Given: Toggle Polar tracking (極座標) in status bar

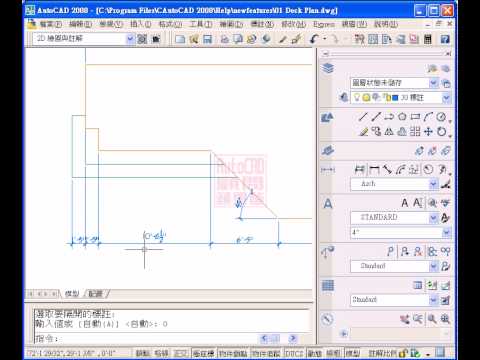Looking at the screenshot, I should [204, 353].
